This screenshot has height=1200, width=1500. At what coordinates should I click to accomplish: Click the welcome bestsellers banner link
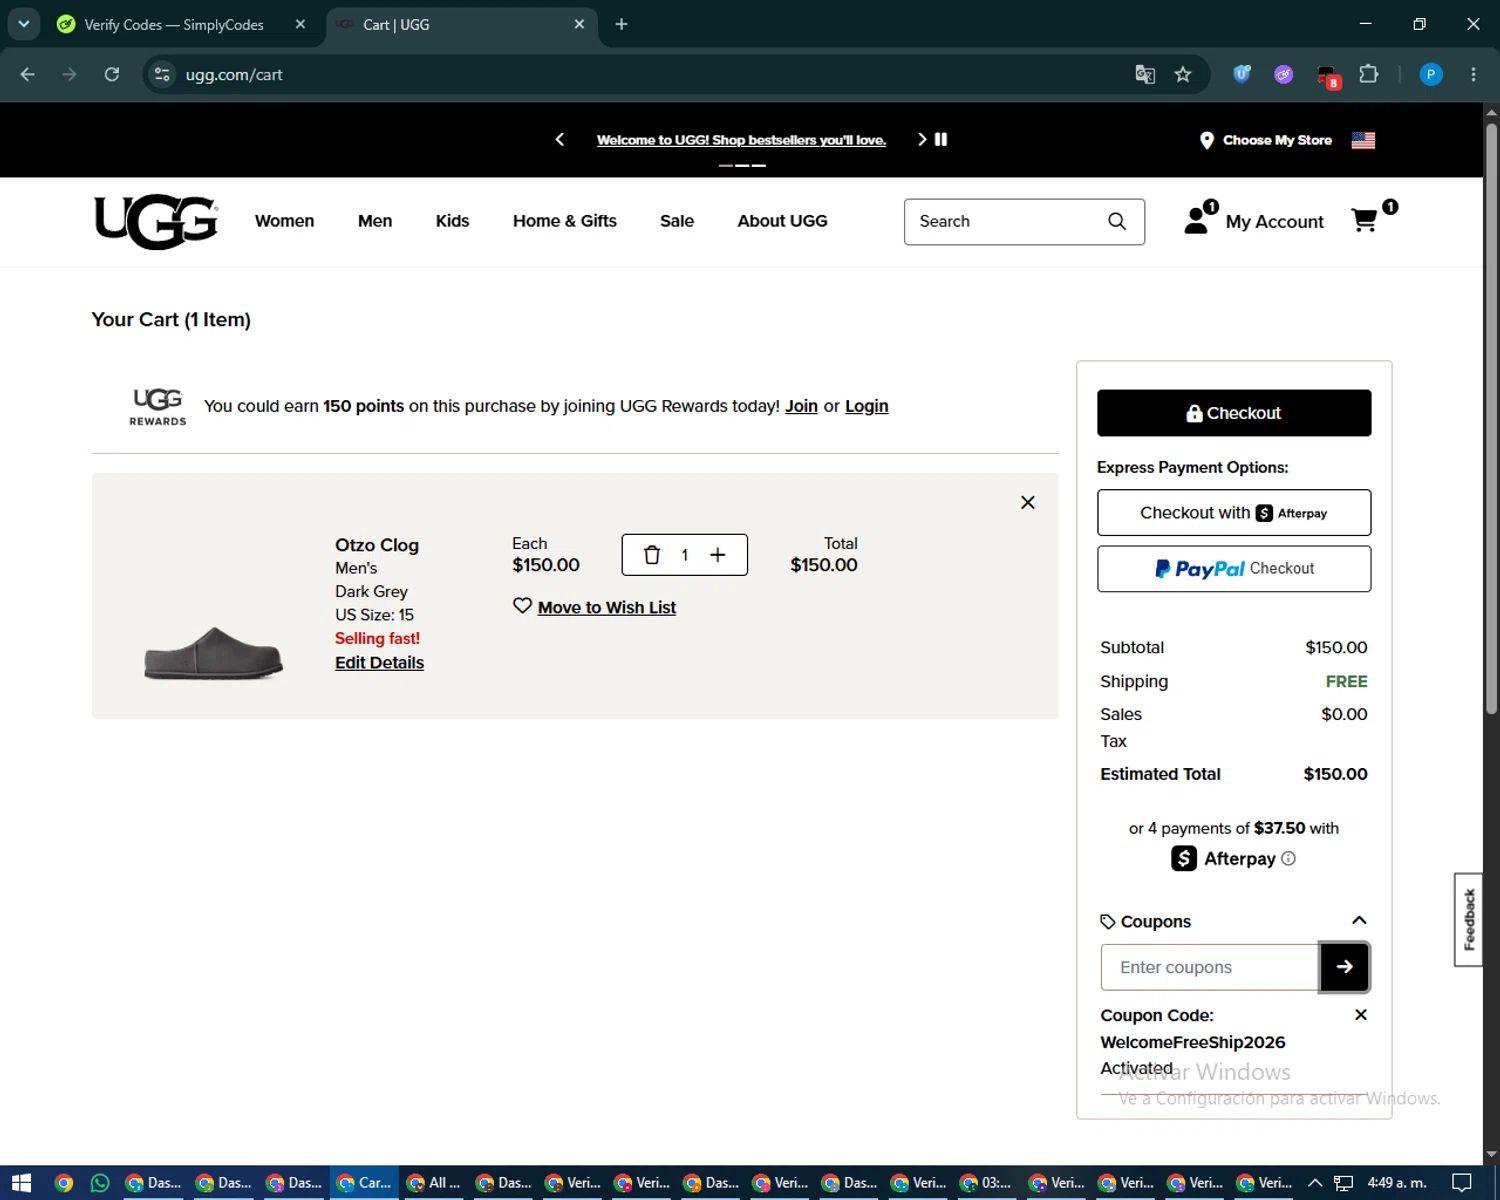741,140
